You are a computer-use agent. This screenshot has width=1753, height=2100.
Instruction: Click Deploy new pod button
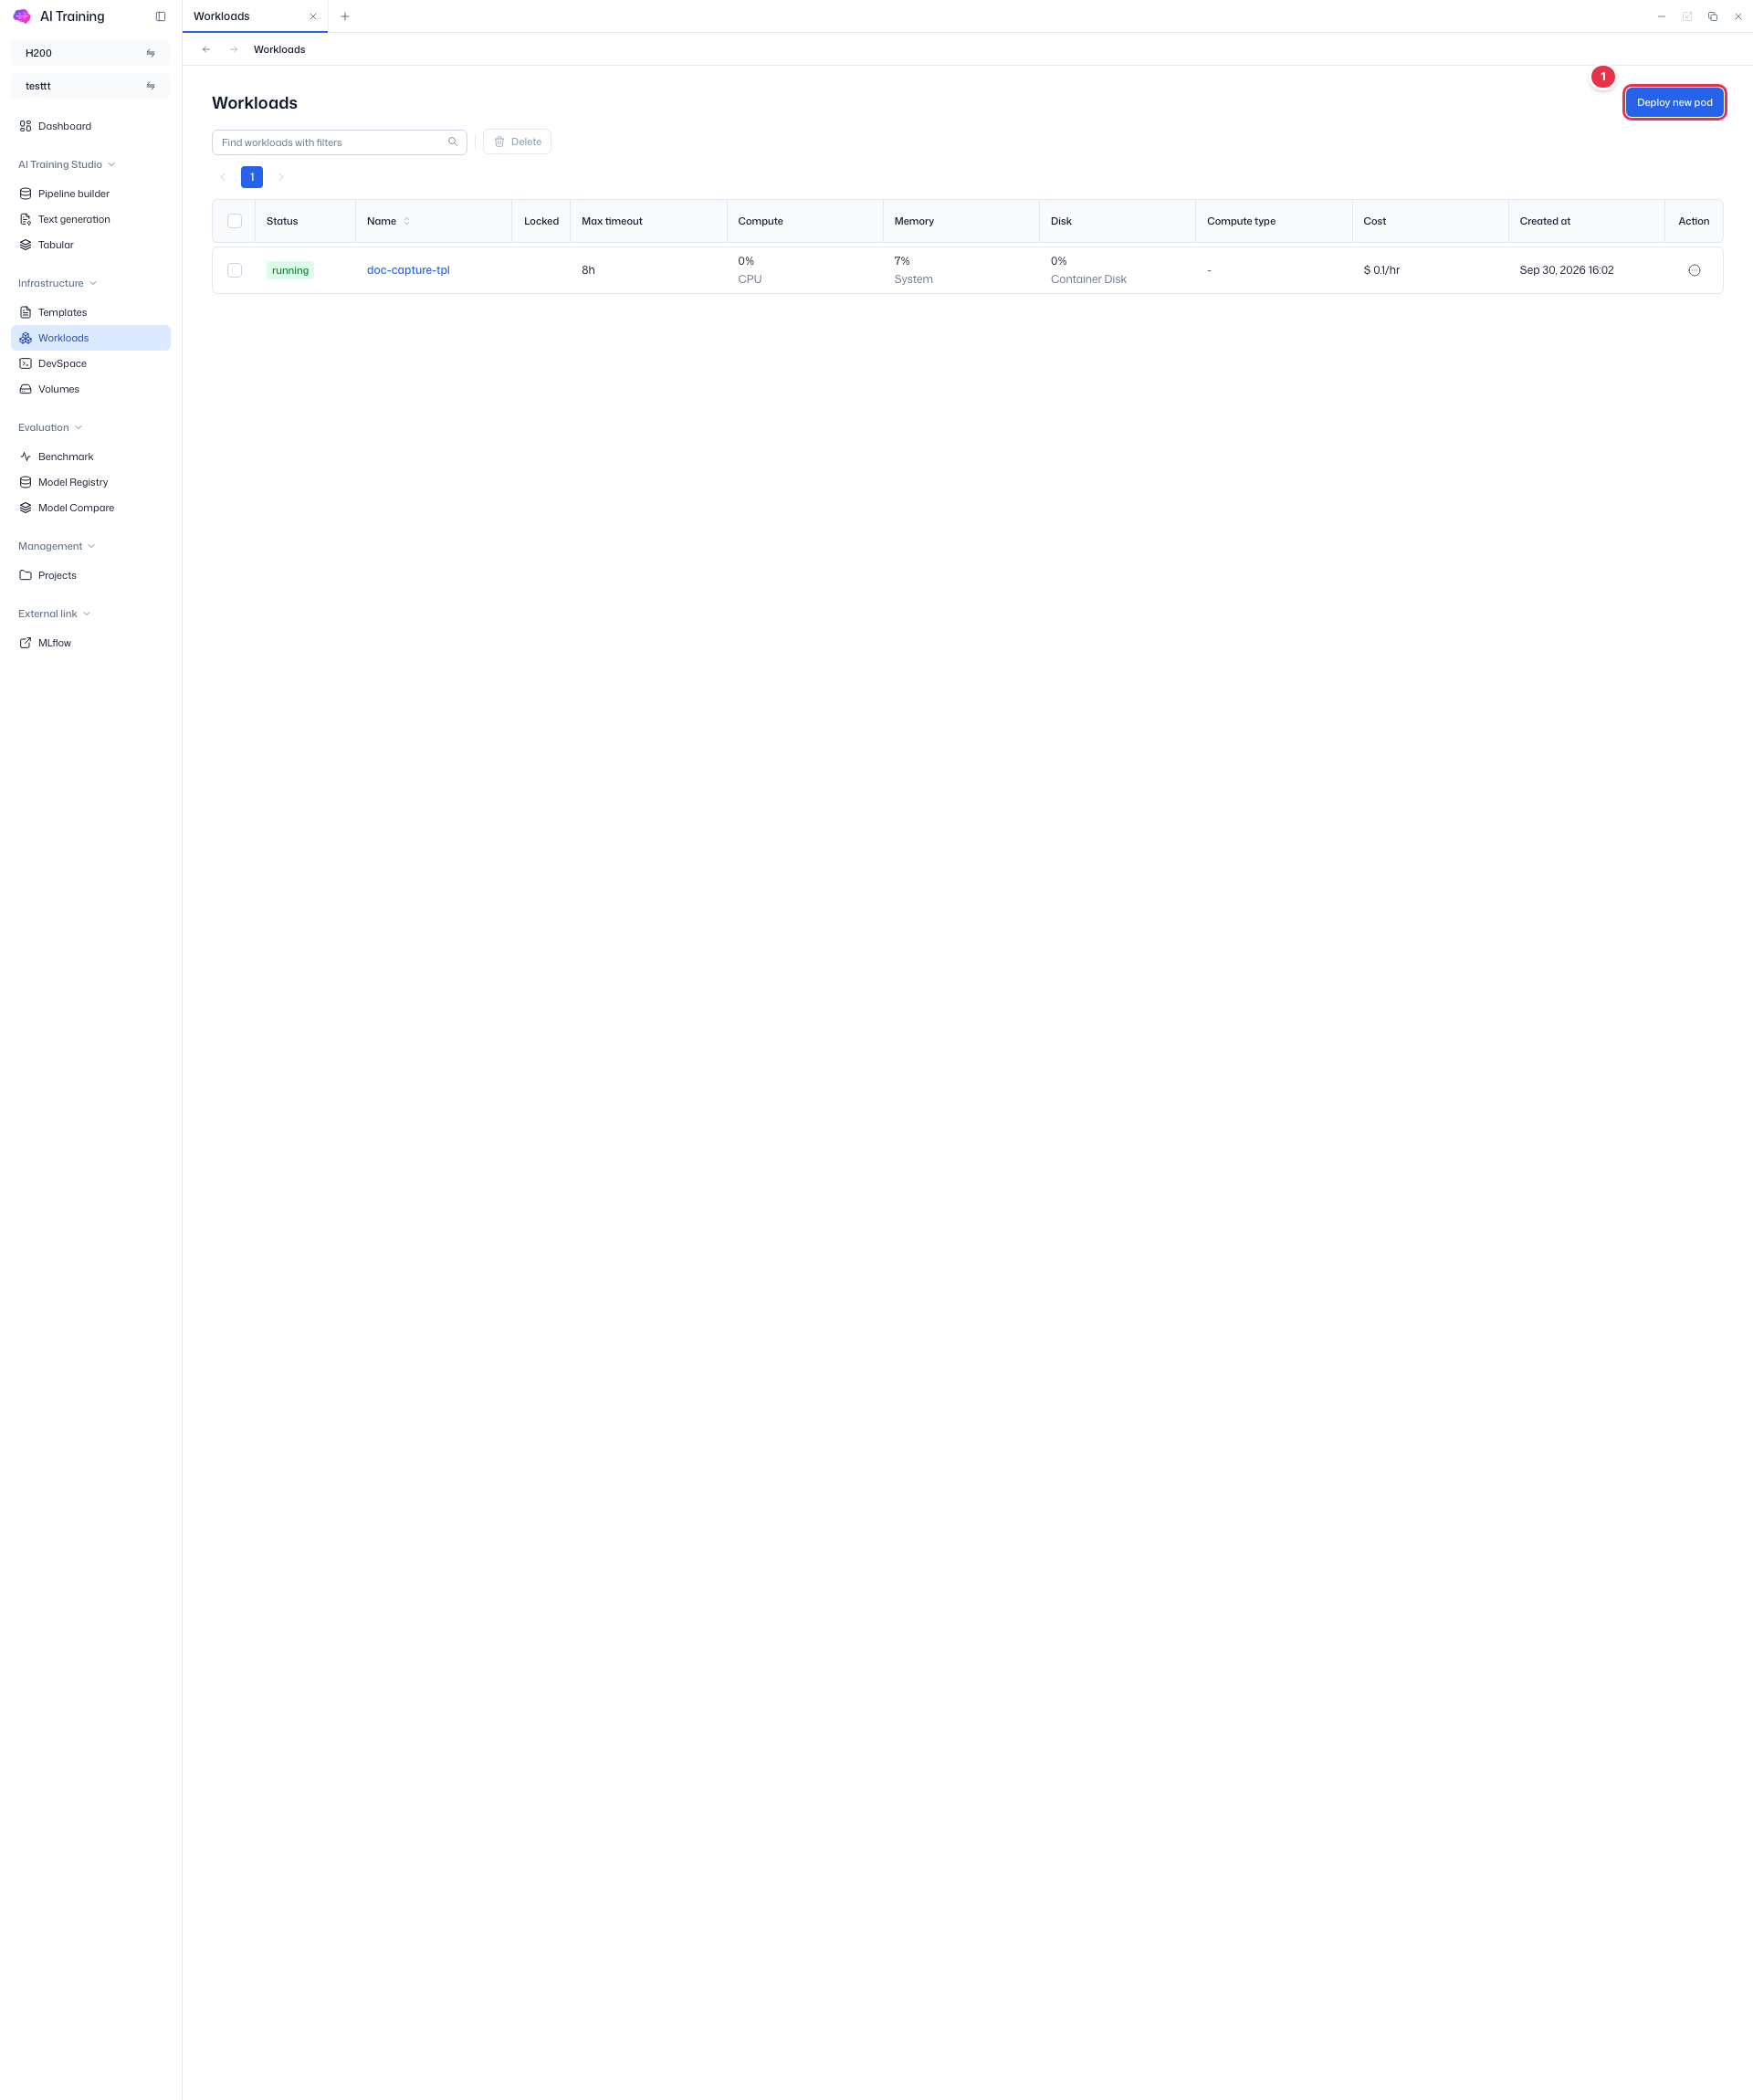tap(1674, 102)
